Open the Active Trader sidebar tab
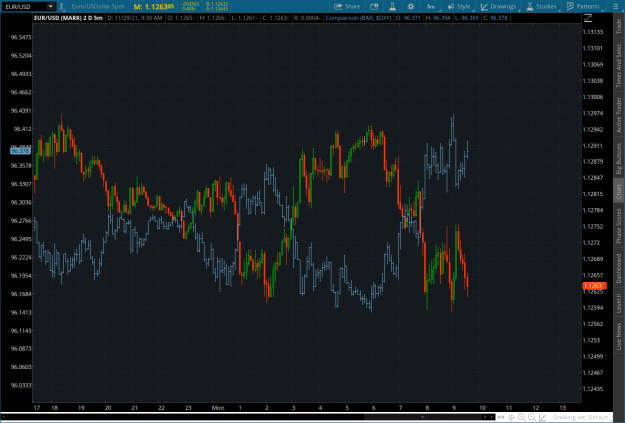The image size is (625, 423). [619, 115]
